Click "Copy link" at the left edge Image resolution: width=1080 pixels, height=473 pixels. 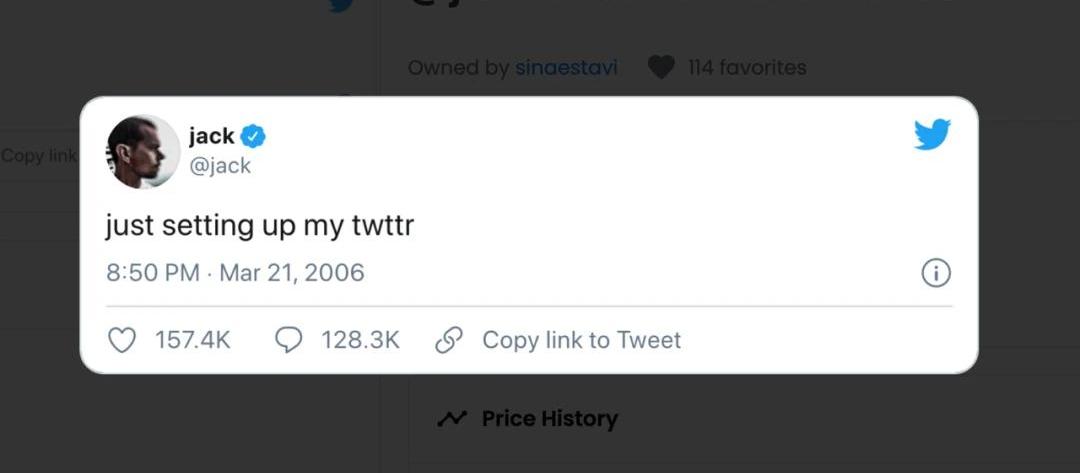tap(38, 156)
